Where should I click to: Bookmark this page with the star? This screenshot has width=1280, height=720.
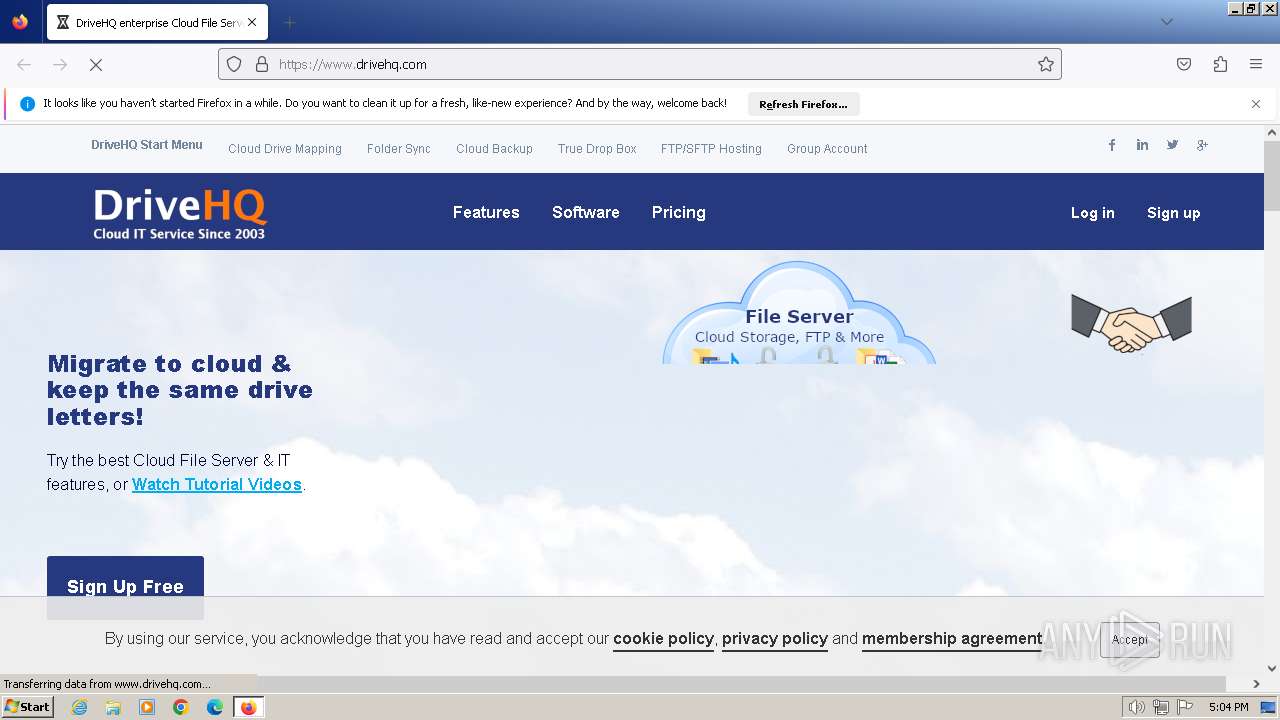1046,64
